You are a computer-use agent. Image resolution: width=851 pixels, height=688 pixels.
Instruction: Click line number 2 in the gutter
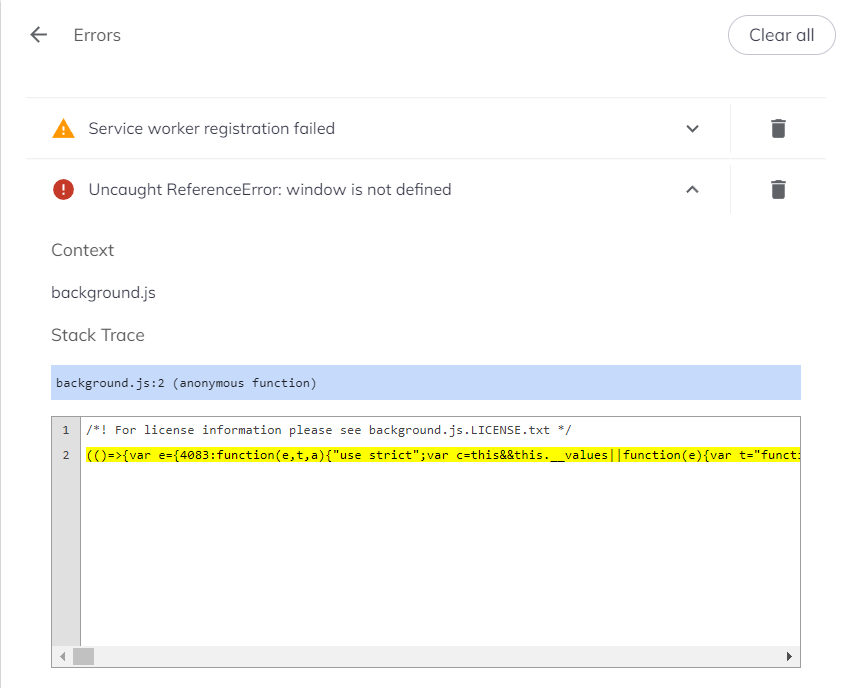[x=66, y=455]
